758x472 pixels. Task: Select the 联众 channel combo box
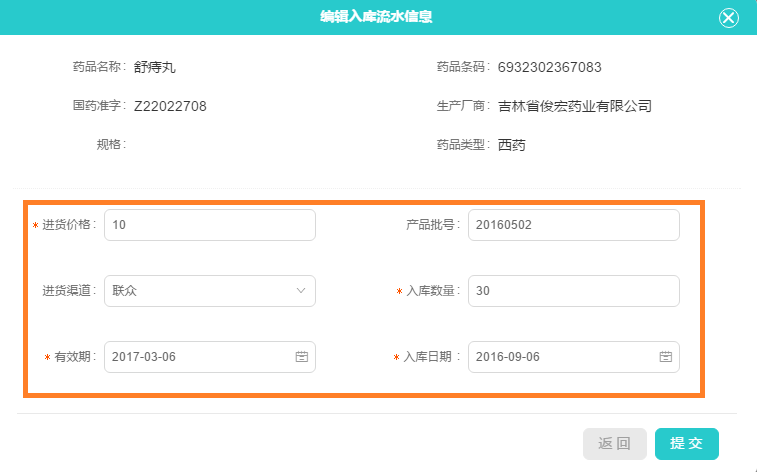(210, 291)
